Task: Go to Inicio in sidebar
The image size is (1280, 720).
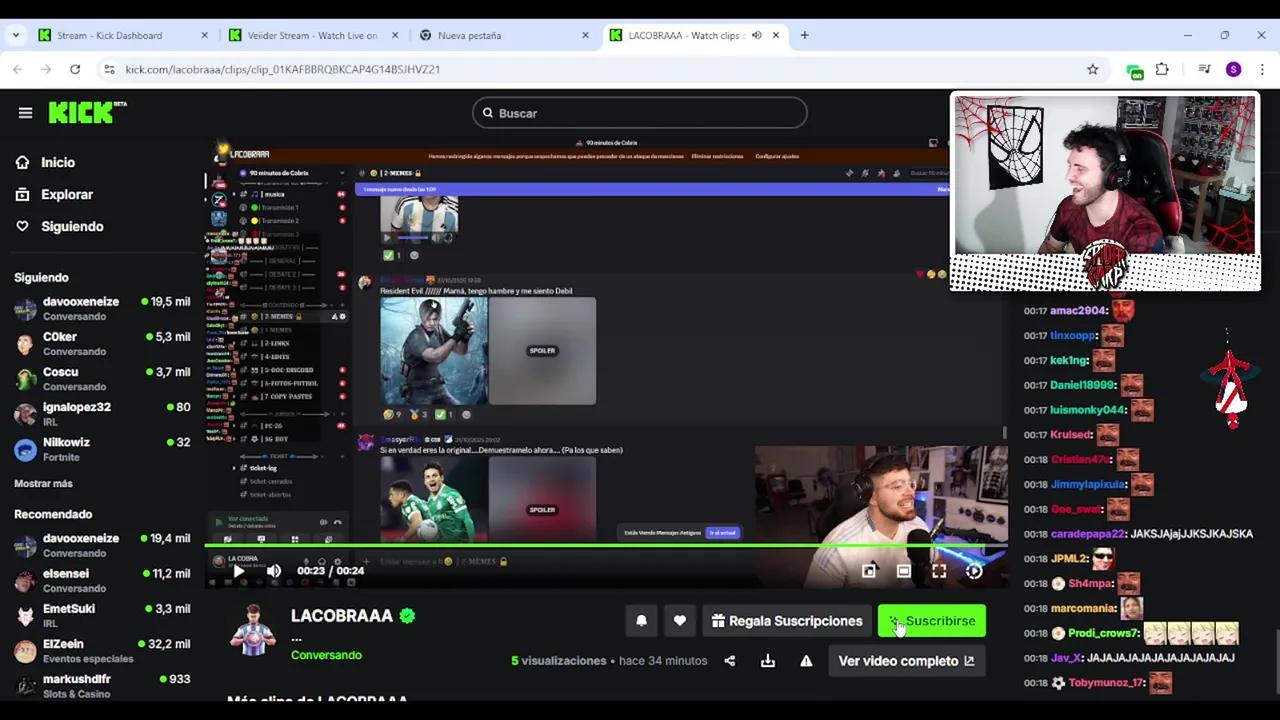Action: click(x=58, y=162)
